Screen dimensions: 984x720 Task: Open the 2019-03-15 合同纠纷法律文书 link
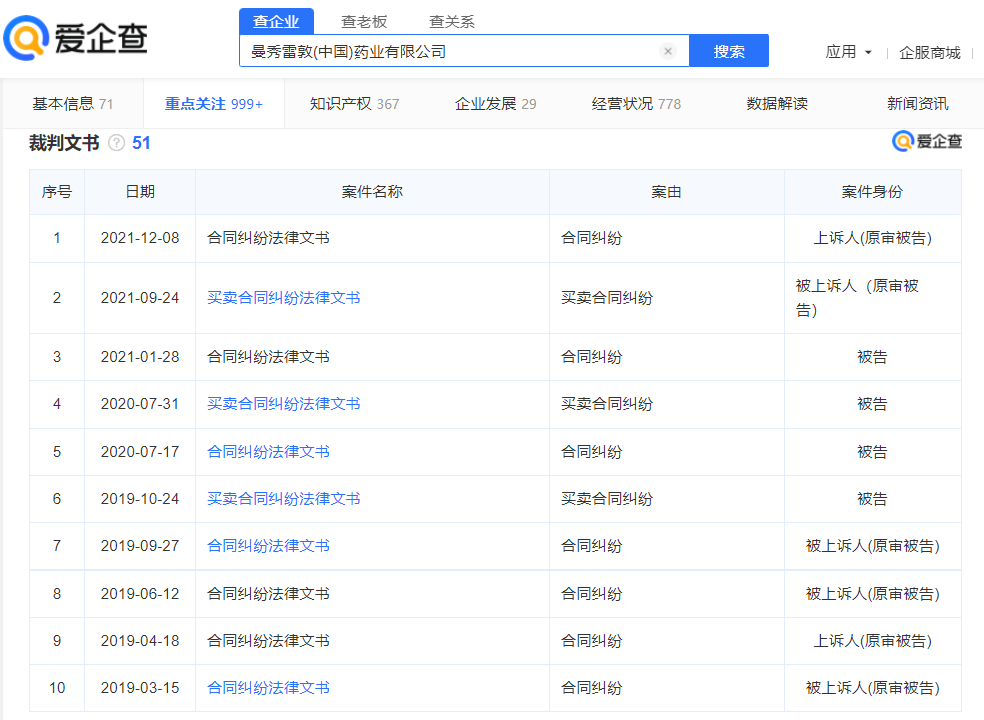pos(268,688)
